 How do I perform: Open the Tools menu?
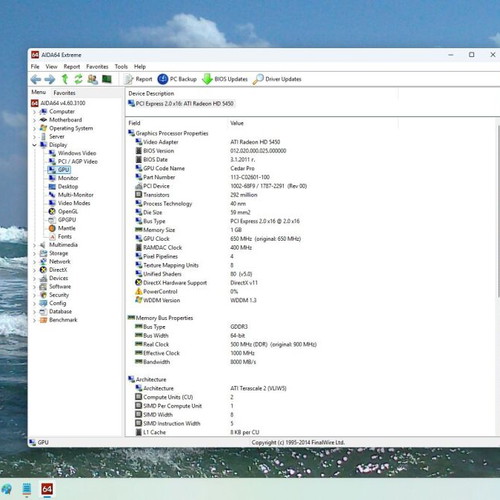[x=121, y=67]
